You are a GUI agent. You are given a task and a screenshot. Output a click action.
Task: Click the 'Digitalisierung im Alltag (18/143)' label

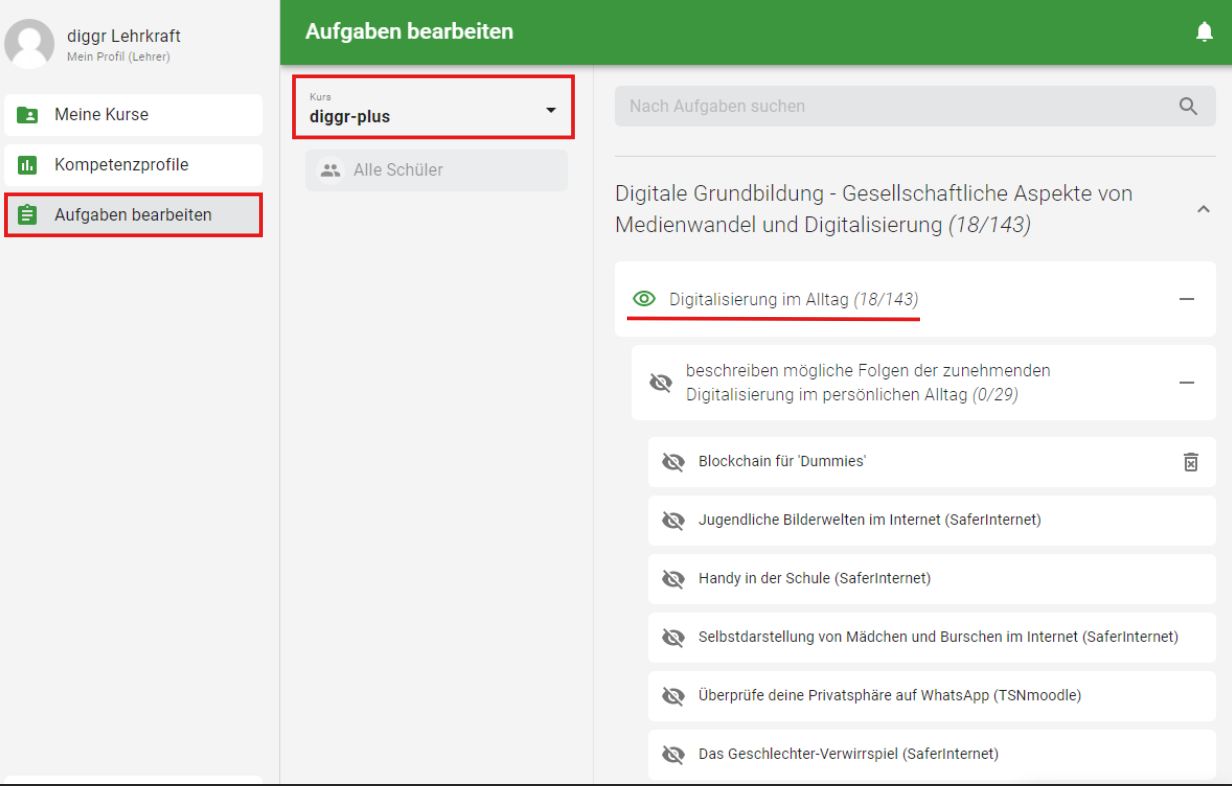click(x=794, y=299)
